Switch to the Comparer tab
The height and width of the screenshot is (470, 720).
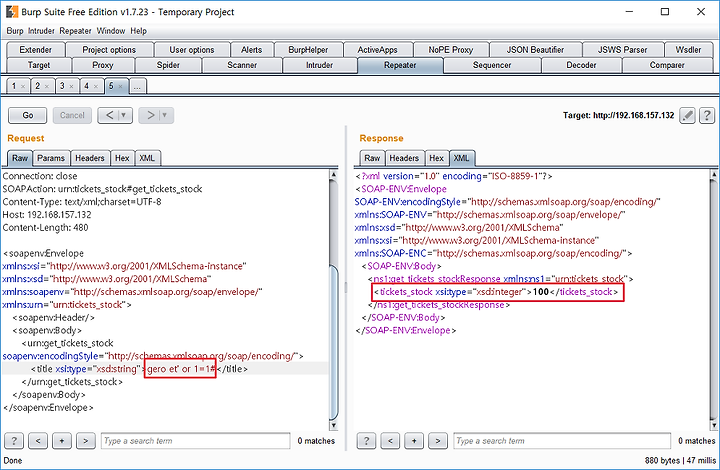pos(667,65)
